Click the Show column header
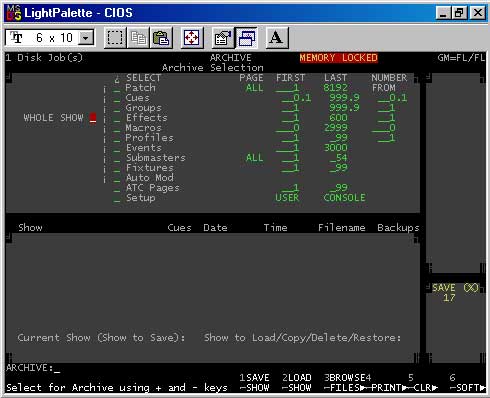This screenshot has height=398, width=490. (x=30, y=228)
